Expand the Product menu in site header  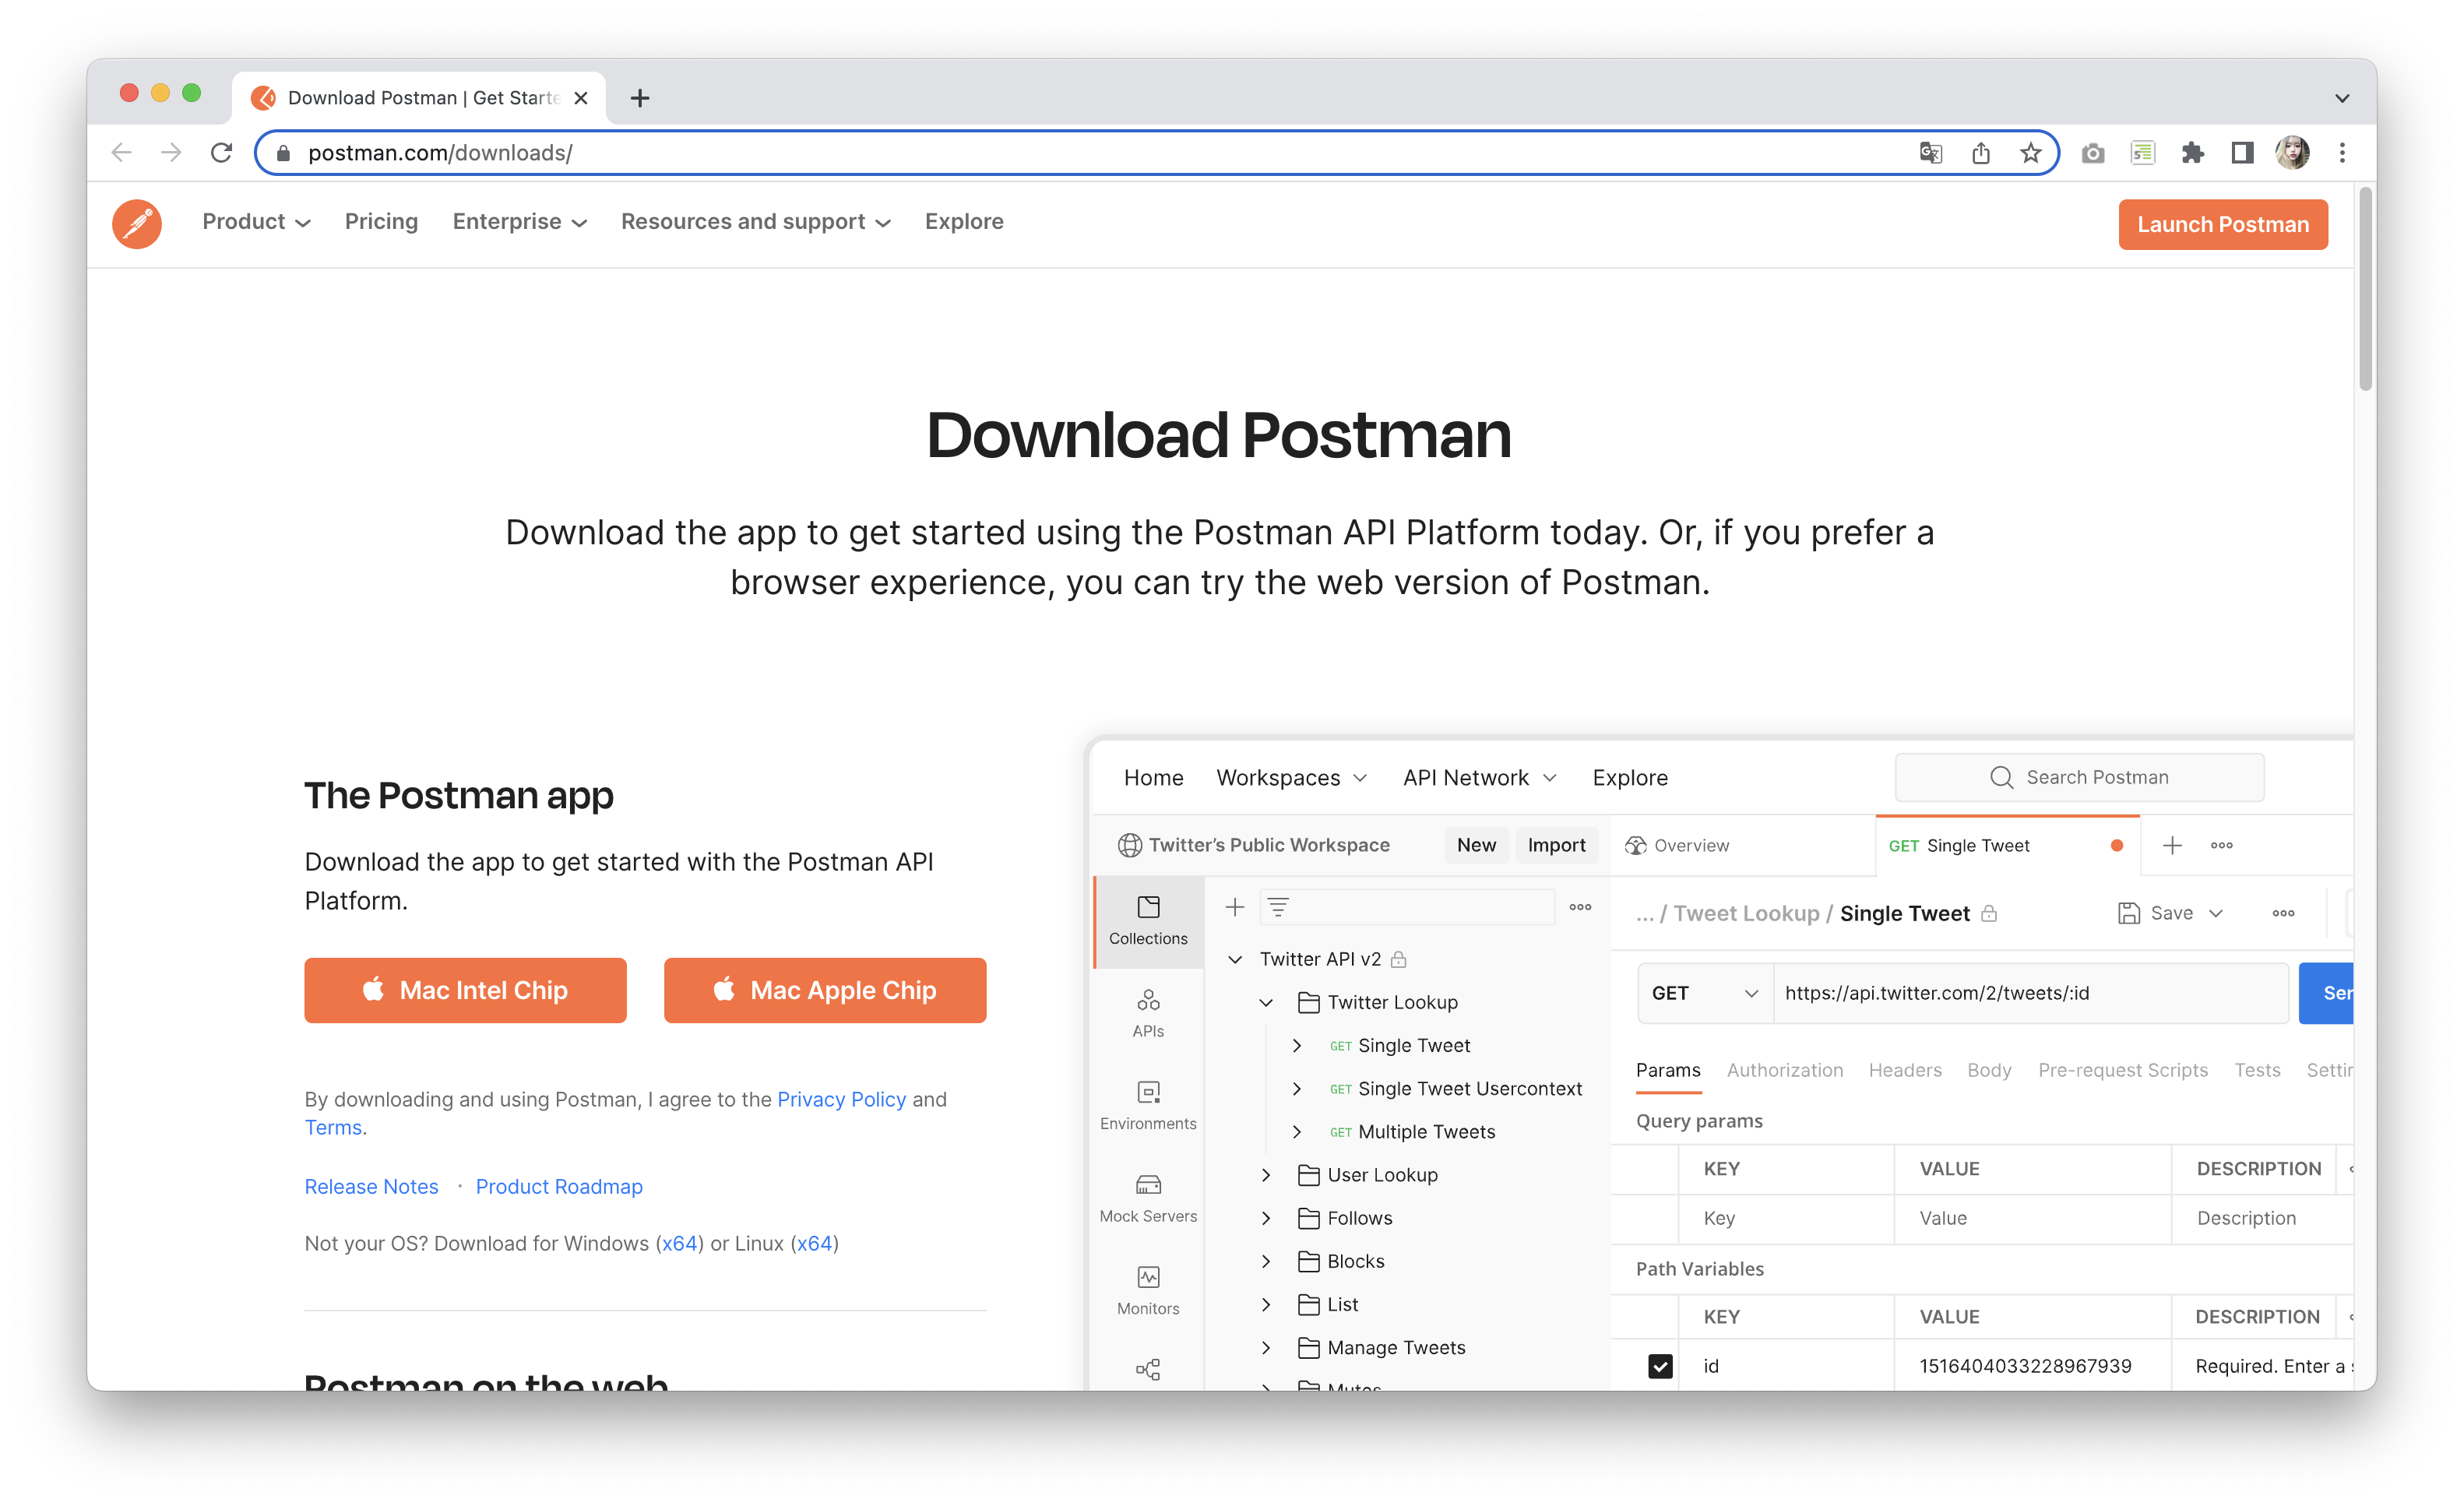point(256,221)
